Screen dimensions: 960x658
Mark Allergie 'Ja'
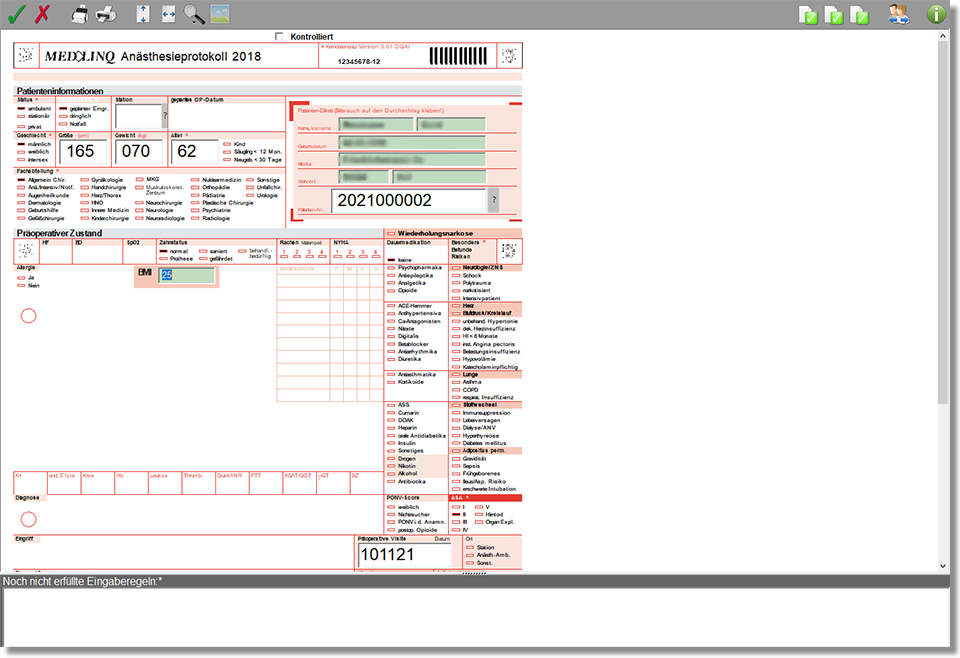21,278
